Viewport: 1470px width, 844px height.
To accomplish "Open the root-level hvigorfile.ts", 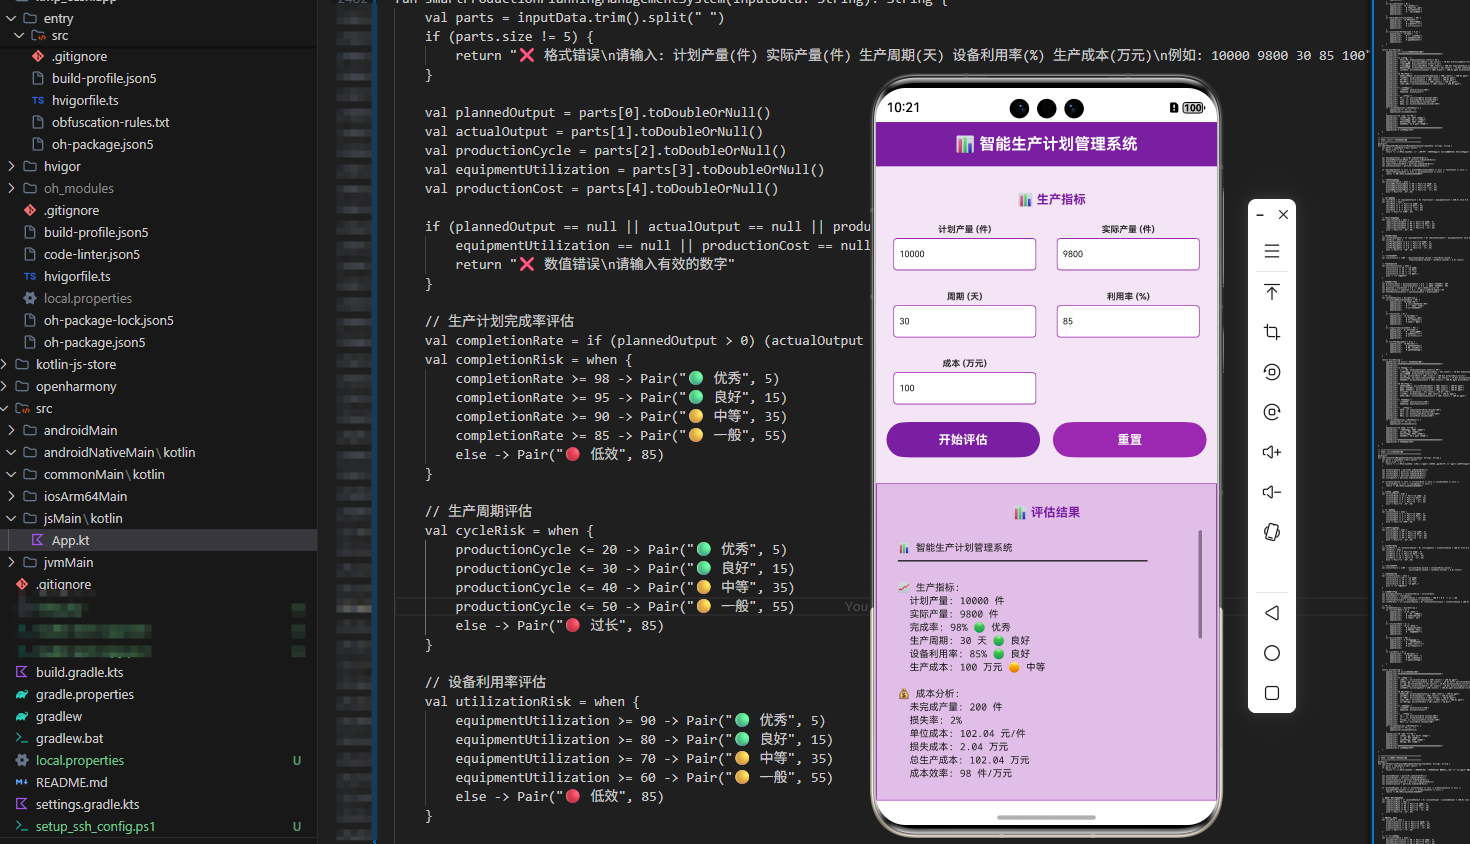I will tap(77, 276).
